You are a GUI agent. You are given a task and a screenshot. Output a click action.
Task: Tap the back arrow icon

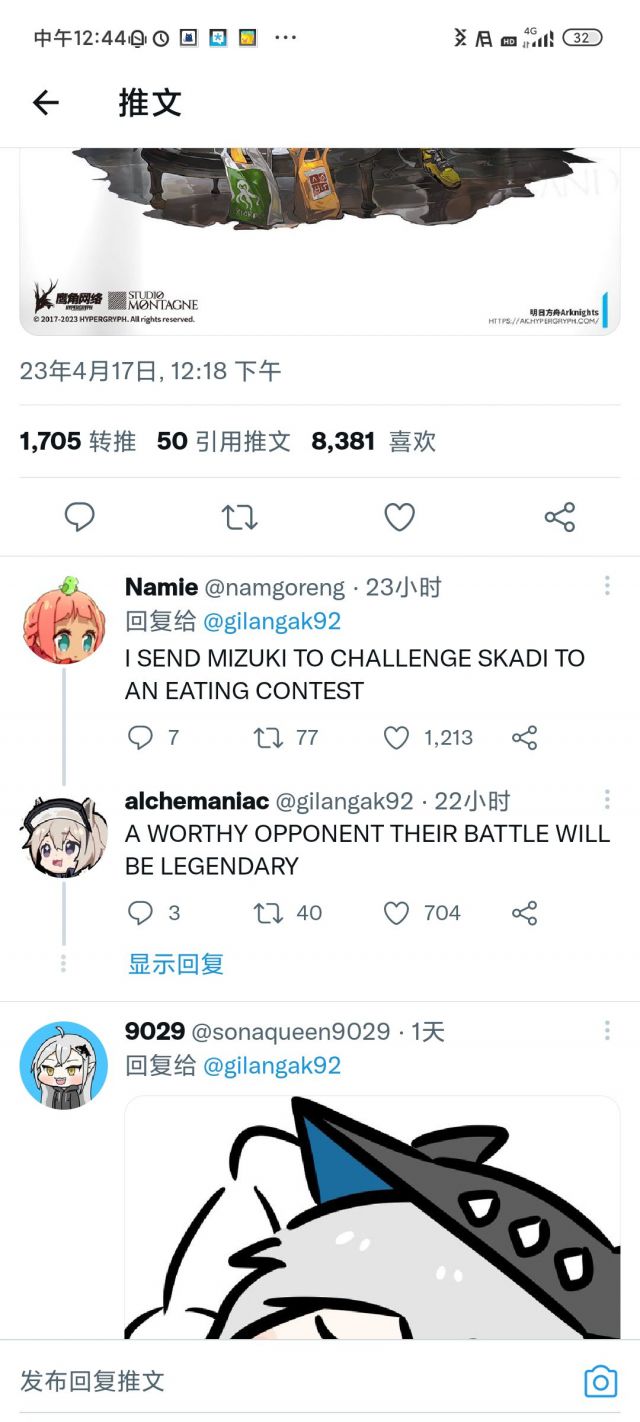(46, 102)
